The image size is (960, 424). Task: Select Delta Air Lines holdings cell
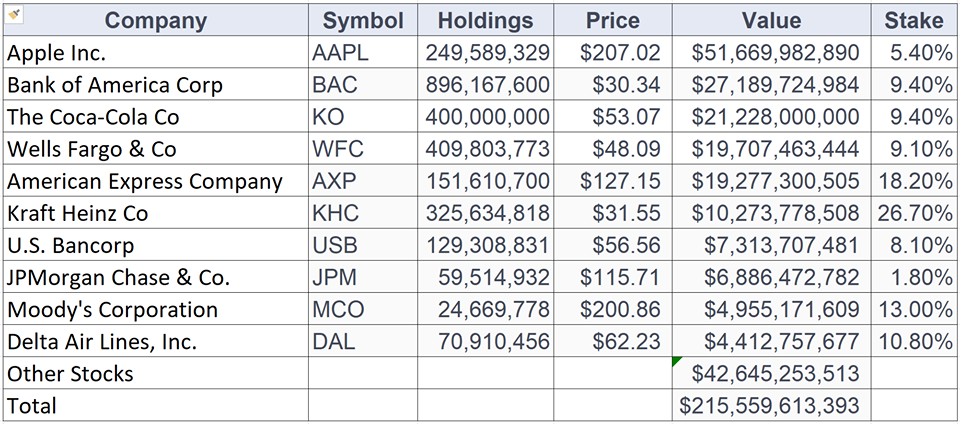point(486,341)
